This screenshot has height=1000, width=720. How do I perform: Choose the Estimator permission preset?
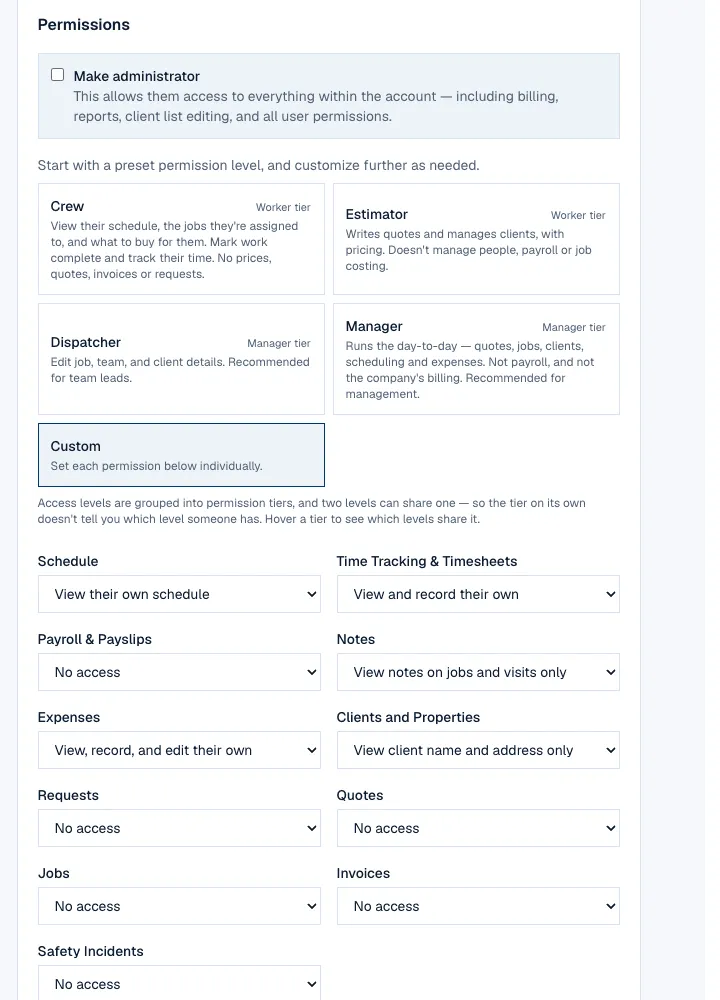click(476, 239)
